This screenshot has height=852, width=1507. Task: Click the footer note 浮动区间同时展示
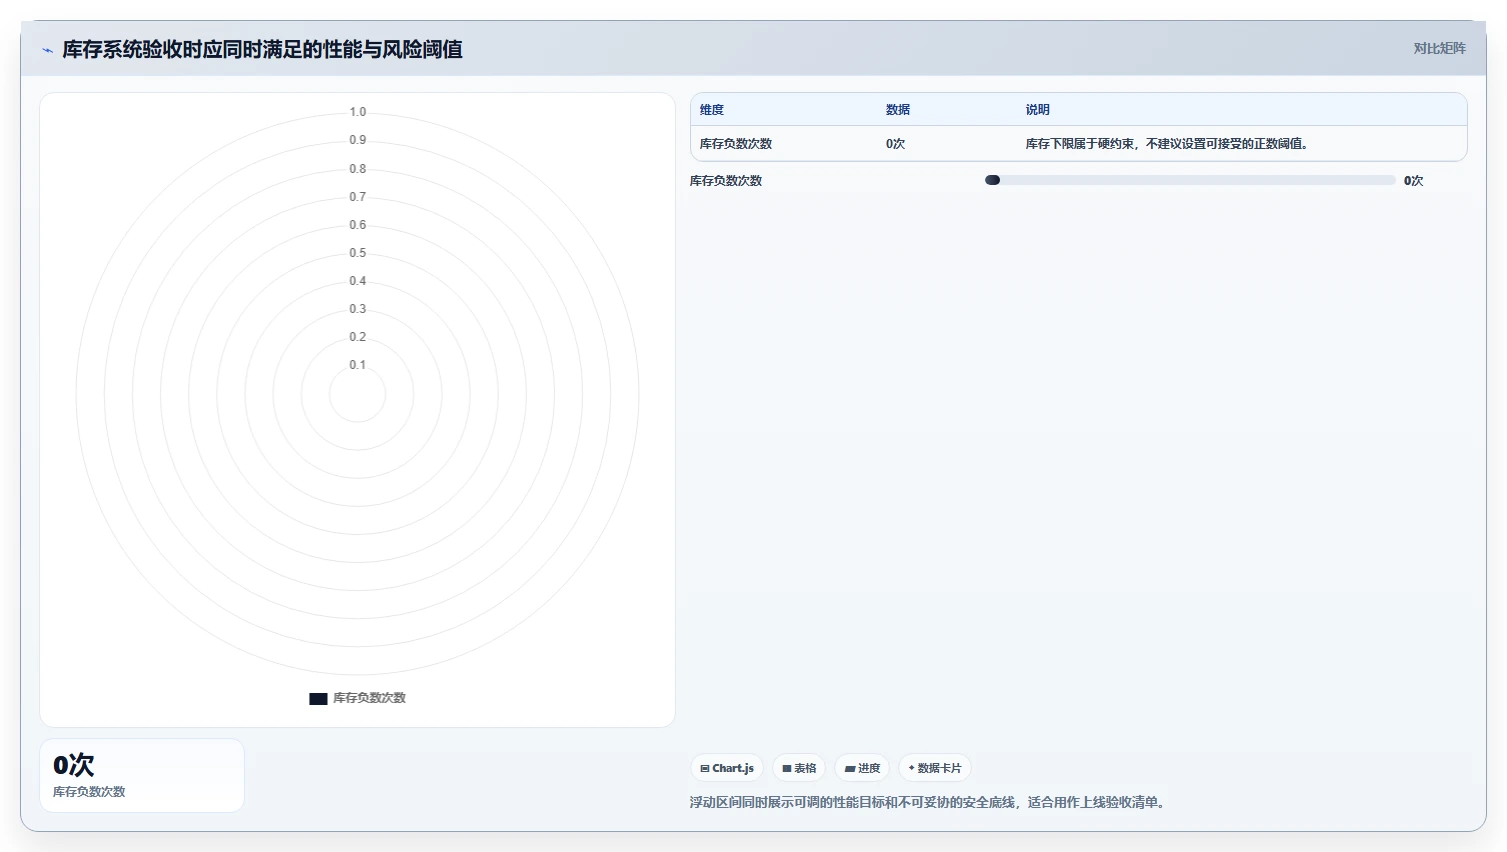[x=929, y=802]
